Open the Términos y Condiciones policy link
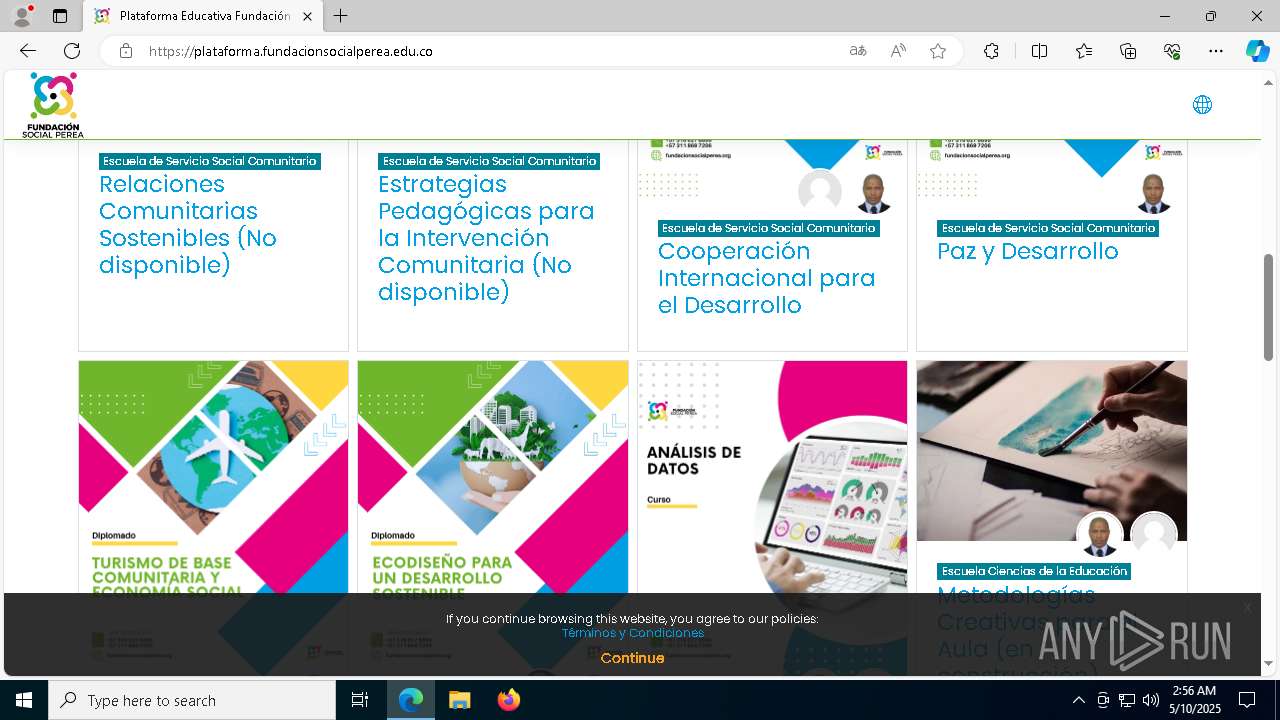1280x720 pixels. click(x=633, y=633)
